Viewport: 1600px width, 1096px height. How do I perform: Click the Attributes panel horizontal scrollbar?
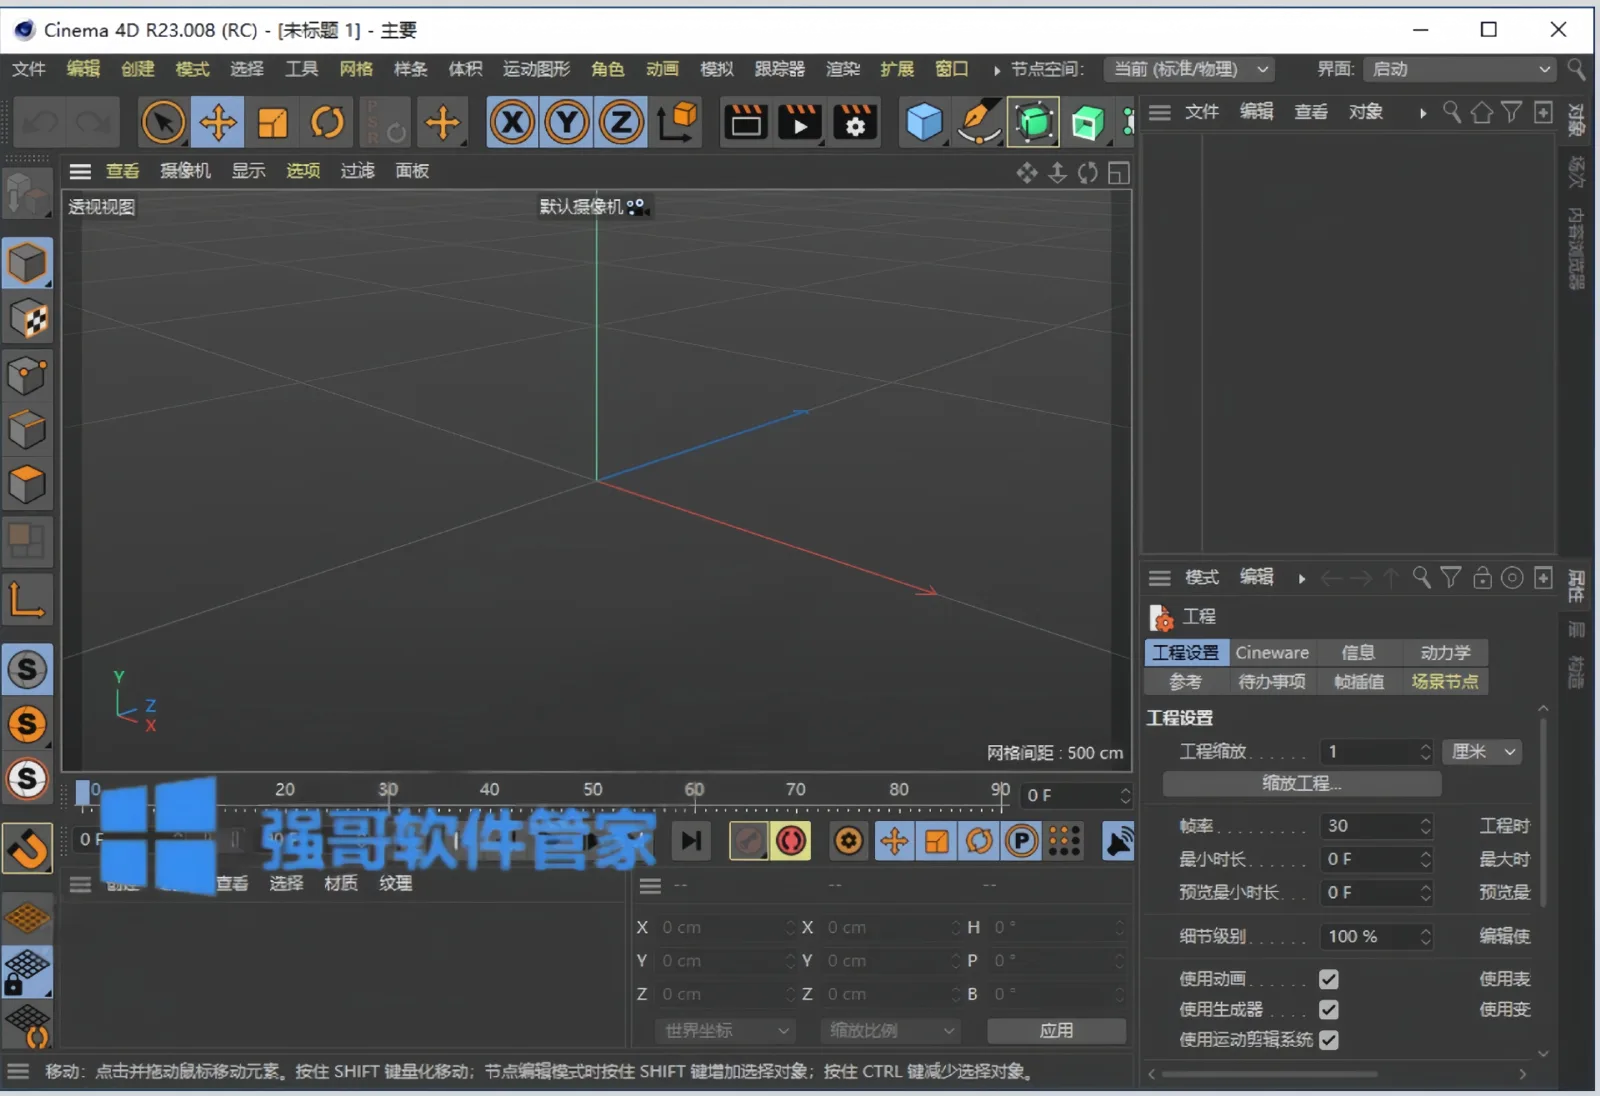1270,1074
